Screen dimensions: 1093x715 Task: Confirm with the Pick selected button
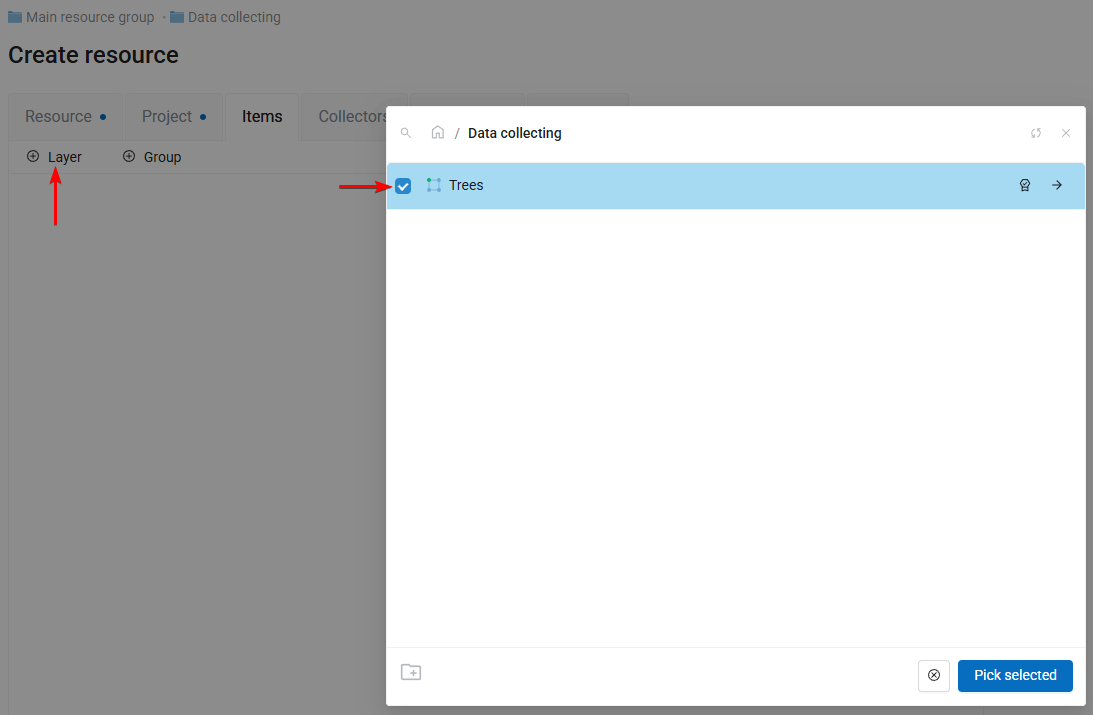(x=1015, y=676)
